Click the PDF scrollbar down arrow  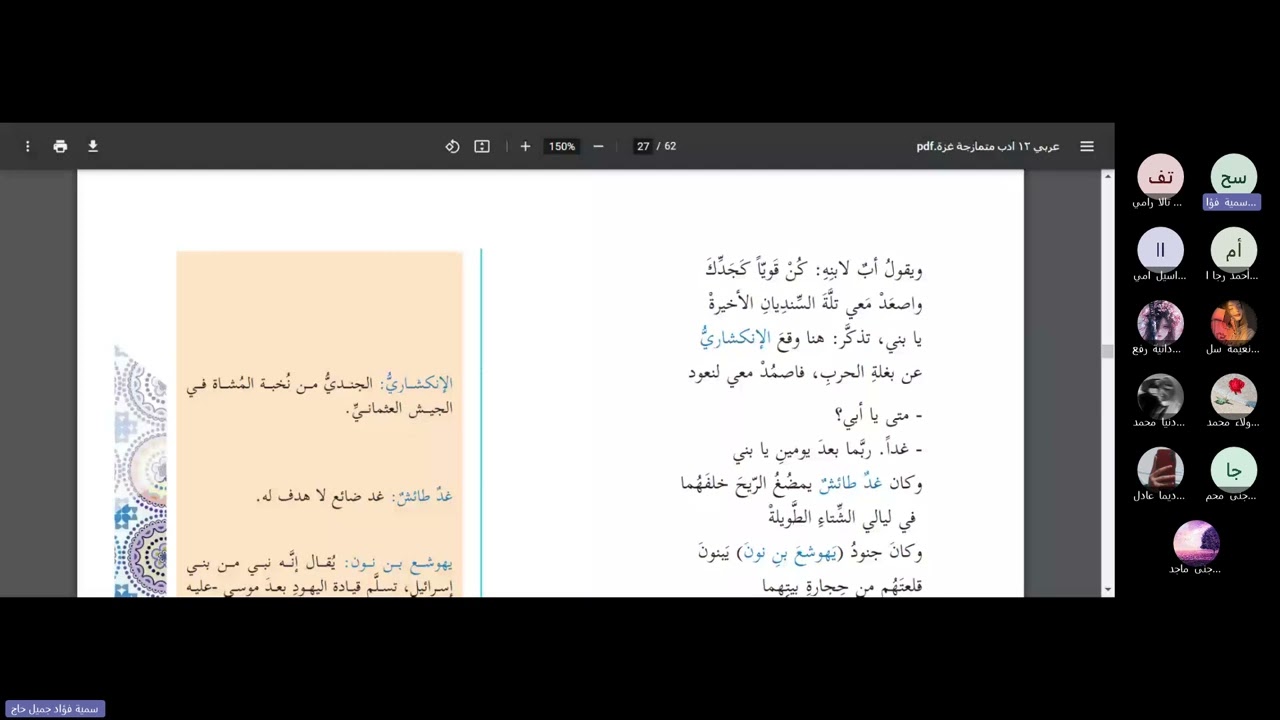coord(1107,590)
